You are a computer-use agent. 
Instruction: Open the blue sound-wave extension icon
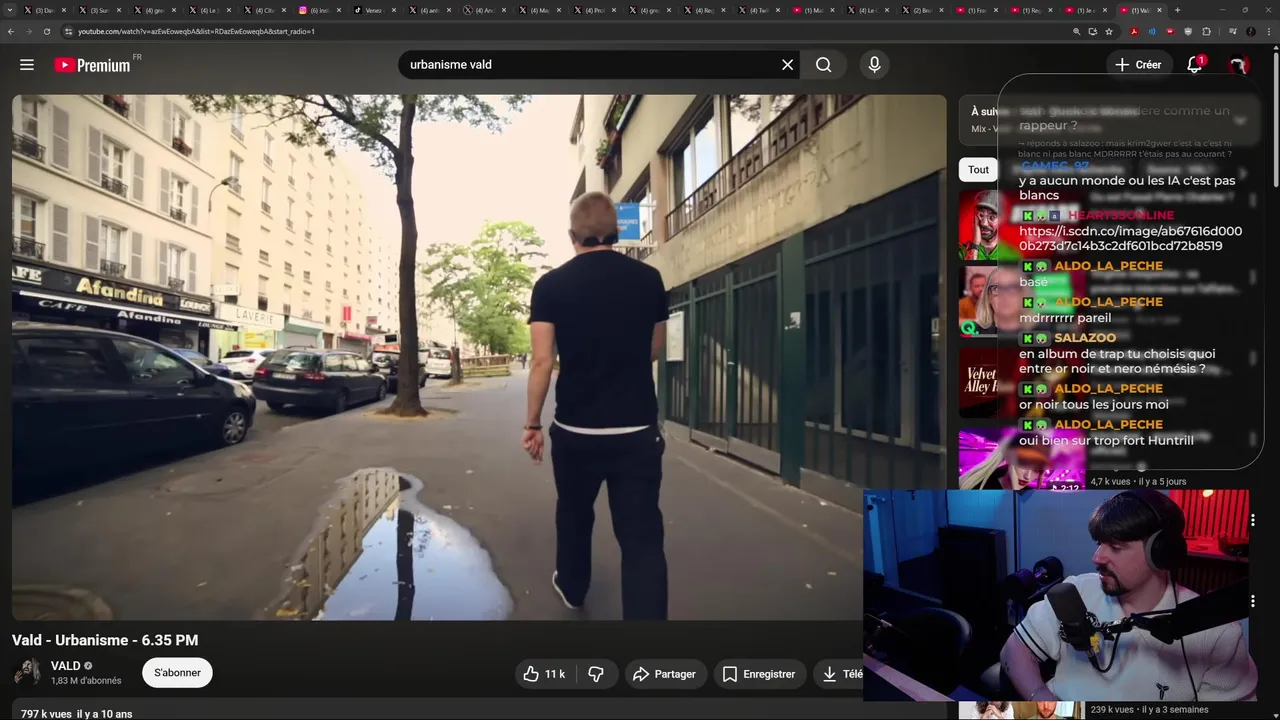(1152, 31)
